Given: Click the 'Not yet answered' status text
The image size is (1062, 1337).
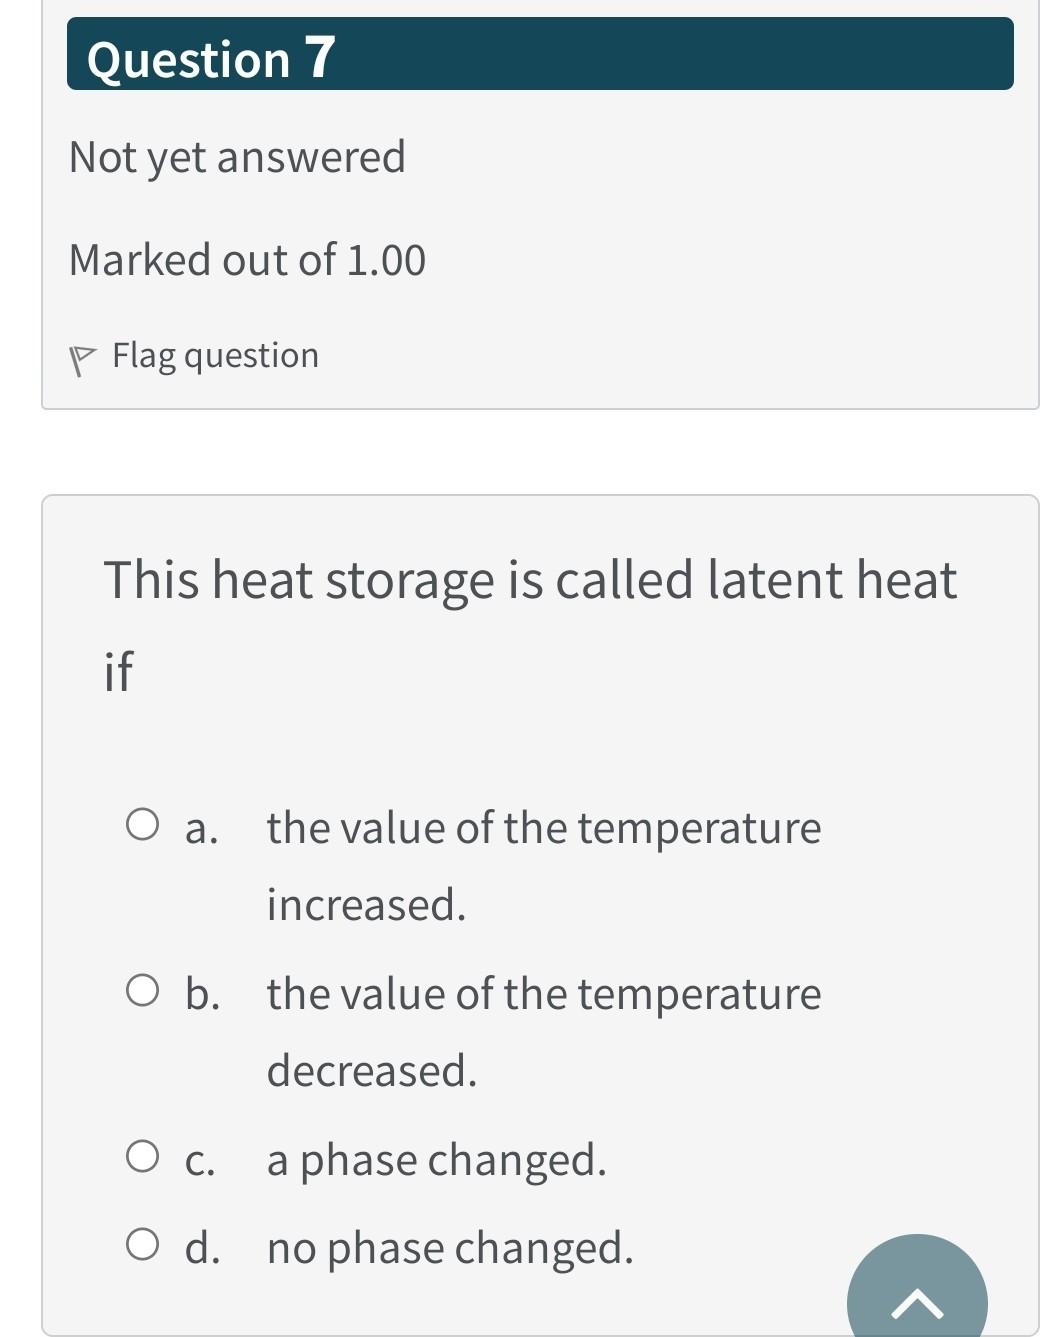Looking at the screenshot, I should coord(237,158).
